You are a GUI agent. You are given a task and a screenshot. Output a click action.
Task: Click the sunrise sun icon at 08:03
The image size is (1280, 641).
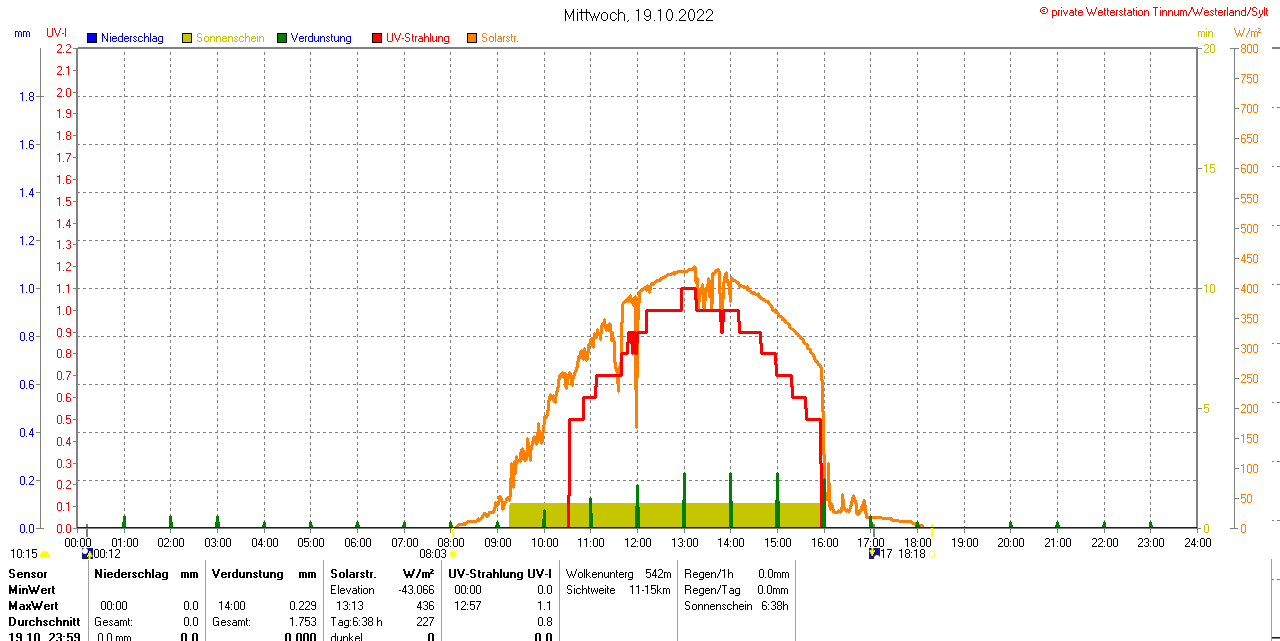tap(453, 553)
